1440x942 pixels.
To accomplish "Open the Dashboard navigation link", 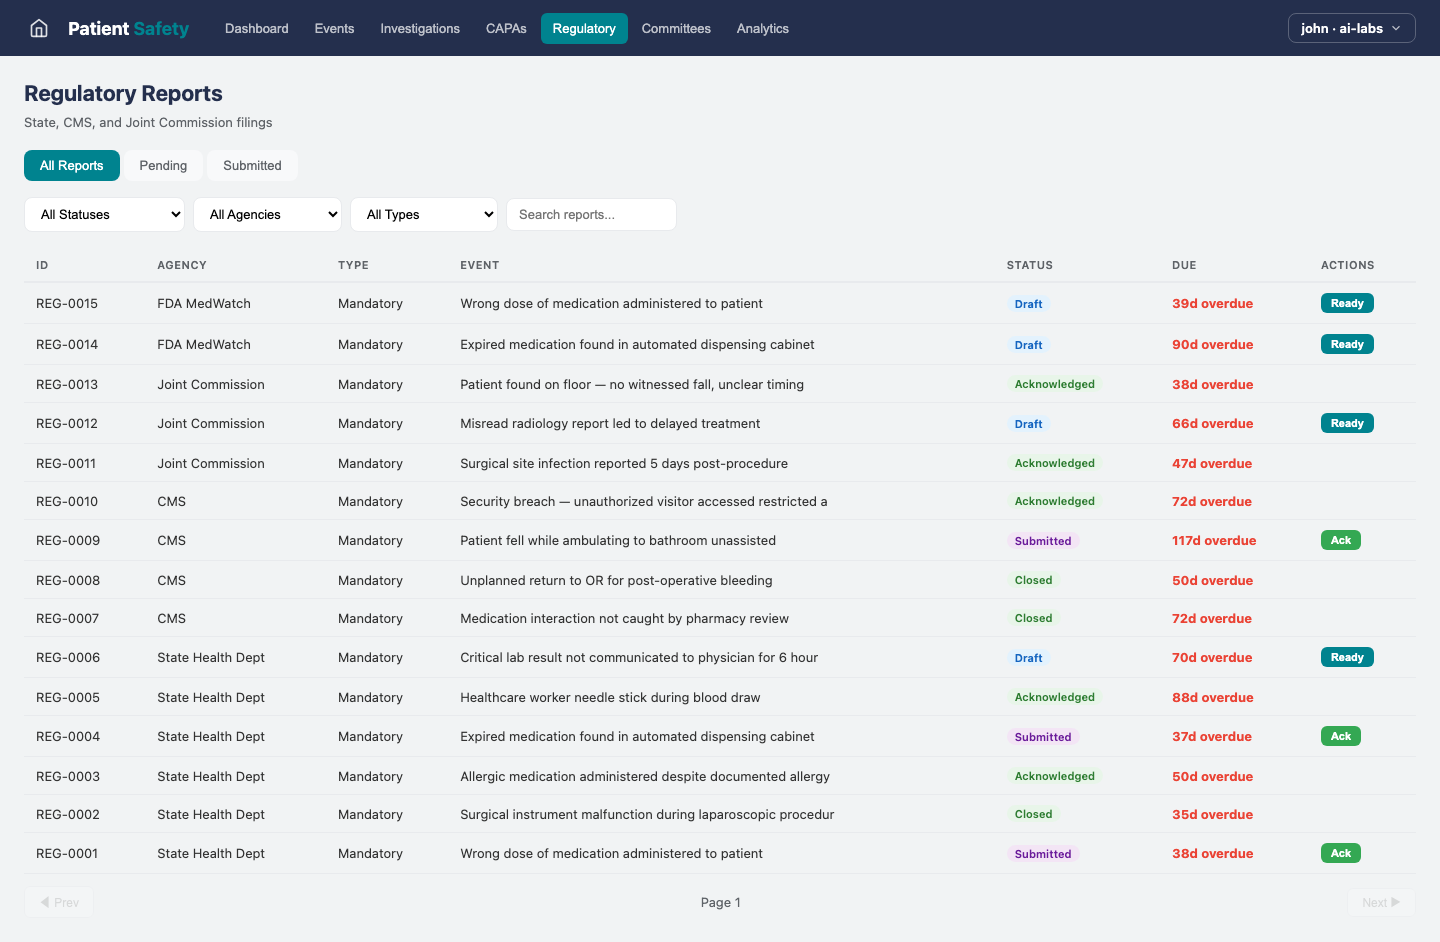I will (257, 28).
